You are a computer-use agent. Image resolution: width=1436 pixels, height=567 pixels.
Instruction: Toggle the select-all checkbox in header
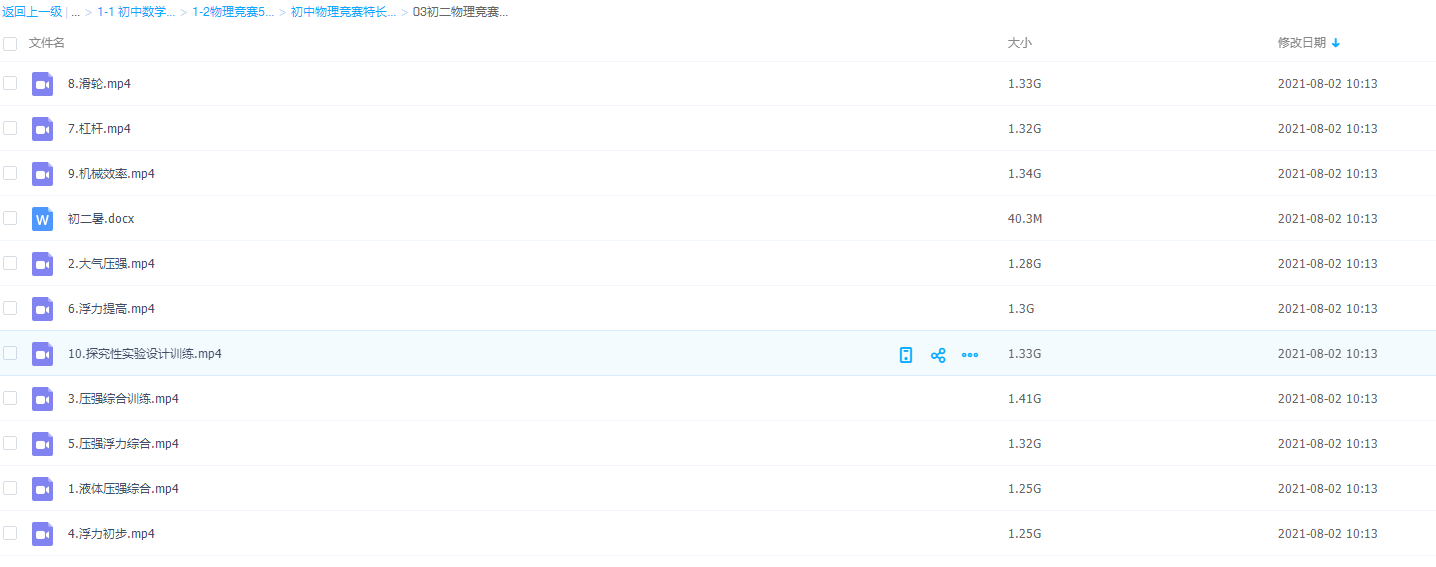pyautogui.click(x=10, y=44)
